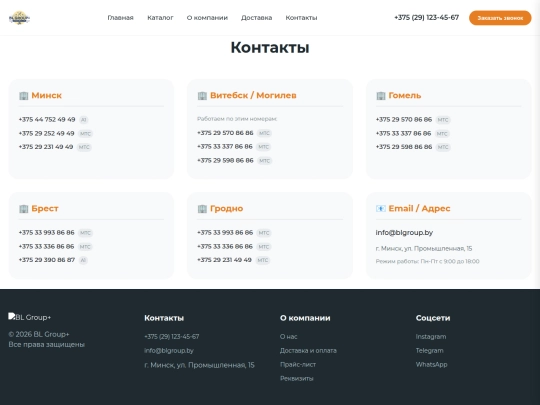Click +375 29 231 49 49 in Гродно card
This screenshot has height=405, width=540.
tap(224, 260)
